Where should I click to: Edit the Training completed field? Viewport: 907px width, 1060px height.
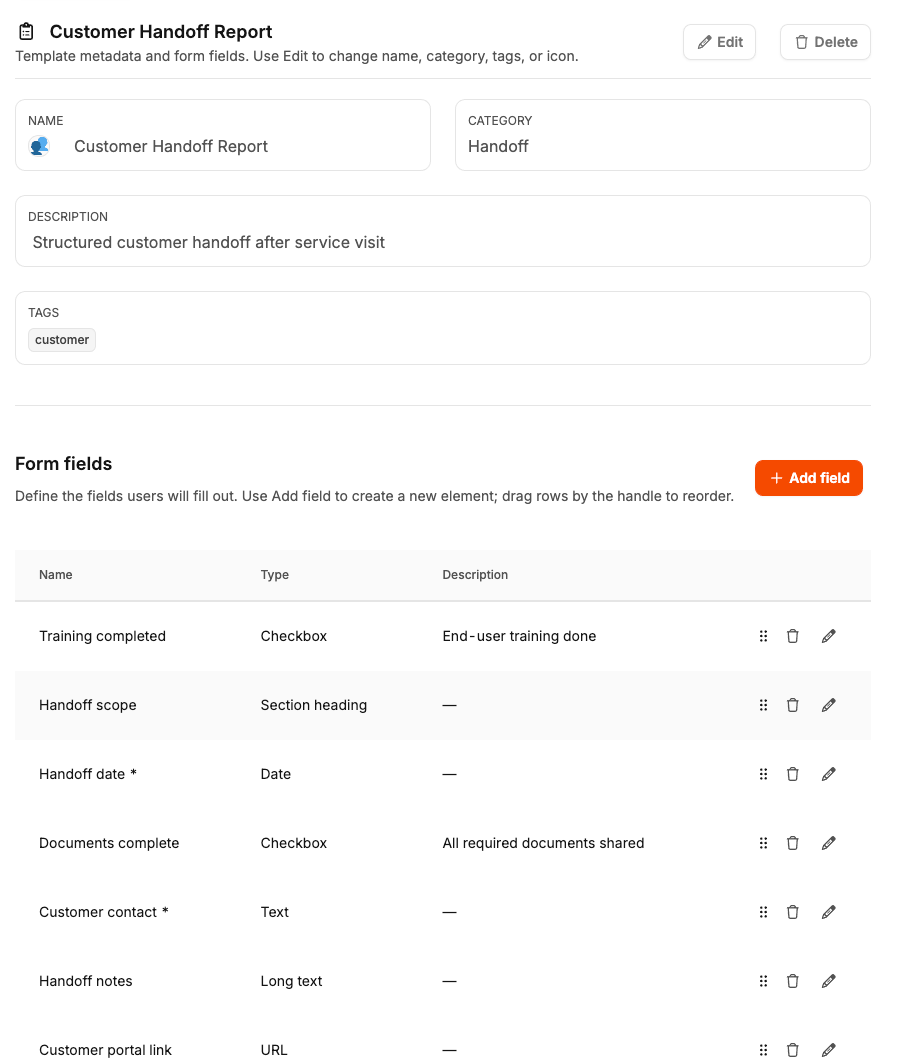pyautogui.click(x=828, y=636)
